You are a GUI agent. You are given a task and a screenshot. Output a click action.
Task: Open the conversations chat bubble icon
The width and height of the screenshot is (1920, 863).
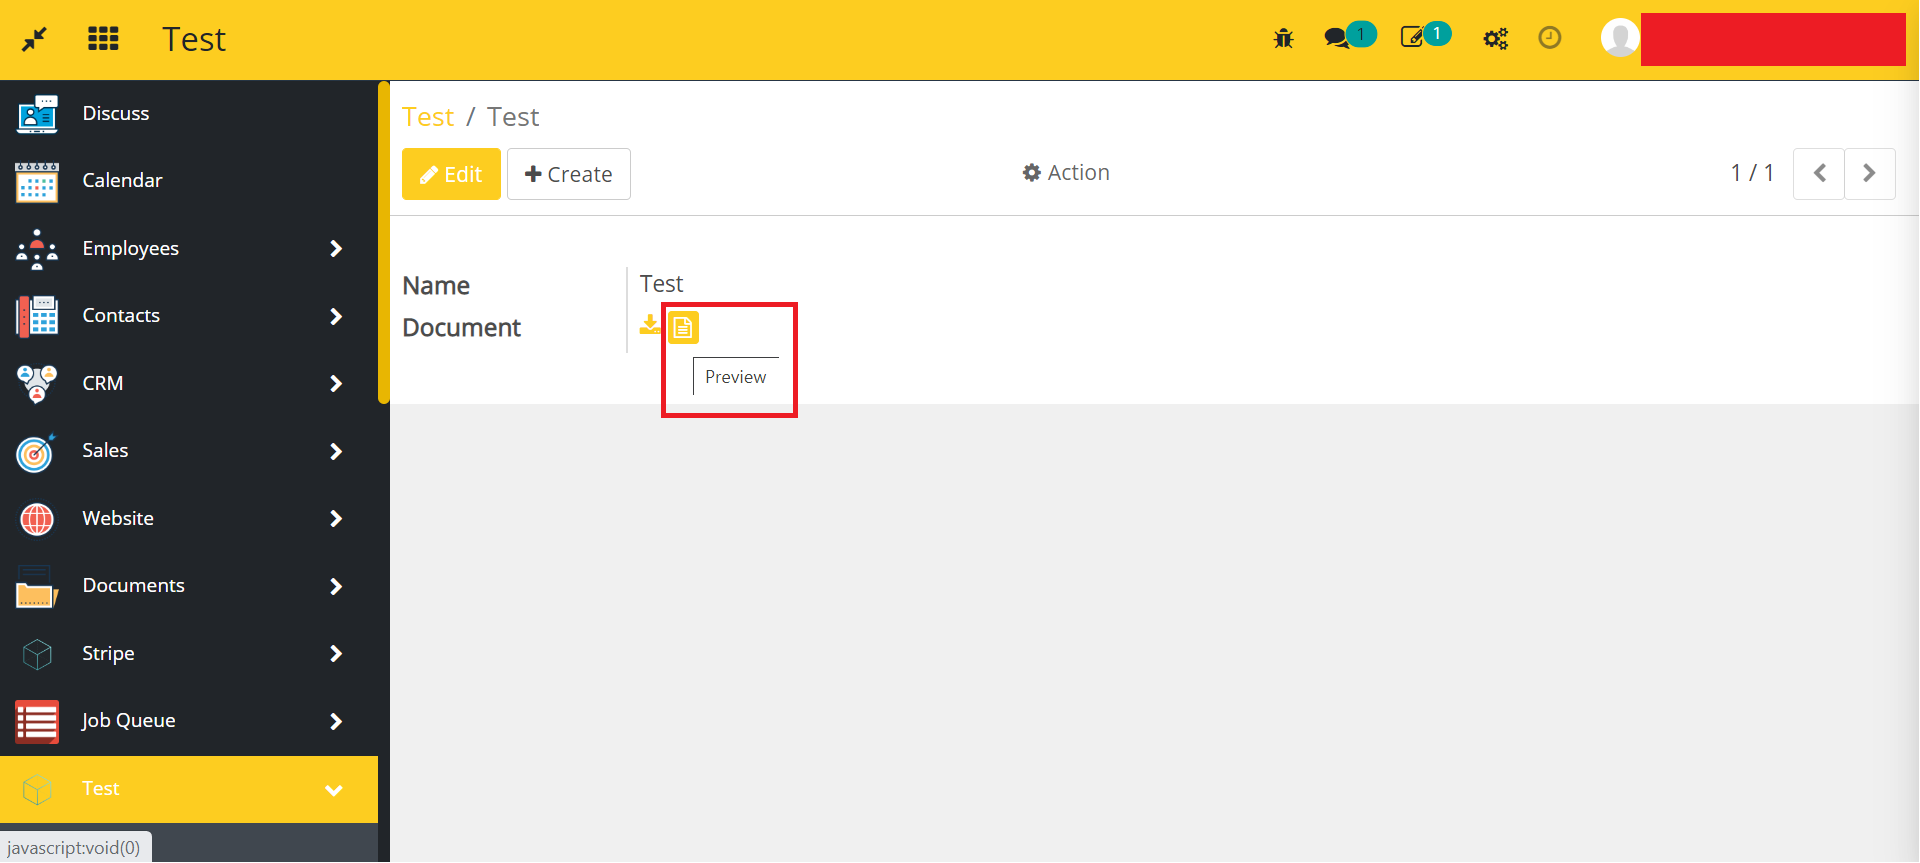(x=1336, y=38)
